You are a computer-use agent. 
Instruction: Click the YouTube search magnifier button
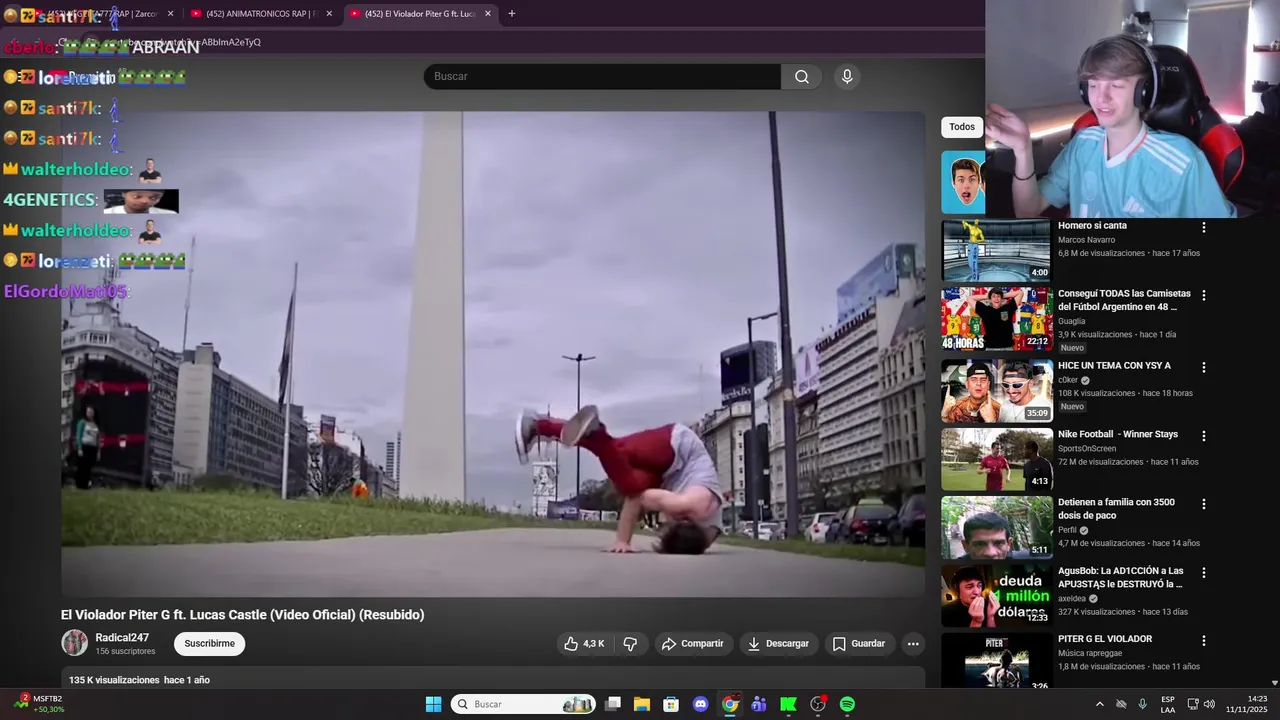802,77
